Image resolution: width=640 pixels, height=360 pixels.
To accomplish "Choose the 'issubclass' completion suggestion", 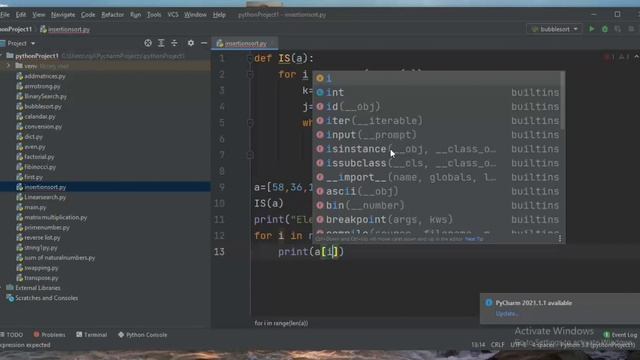I will pos(437,163).
